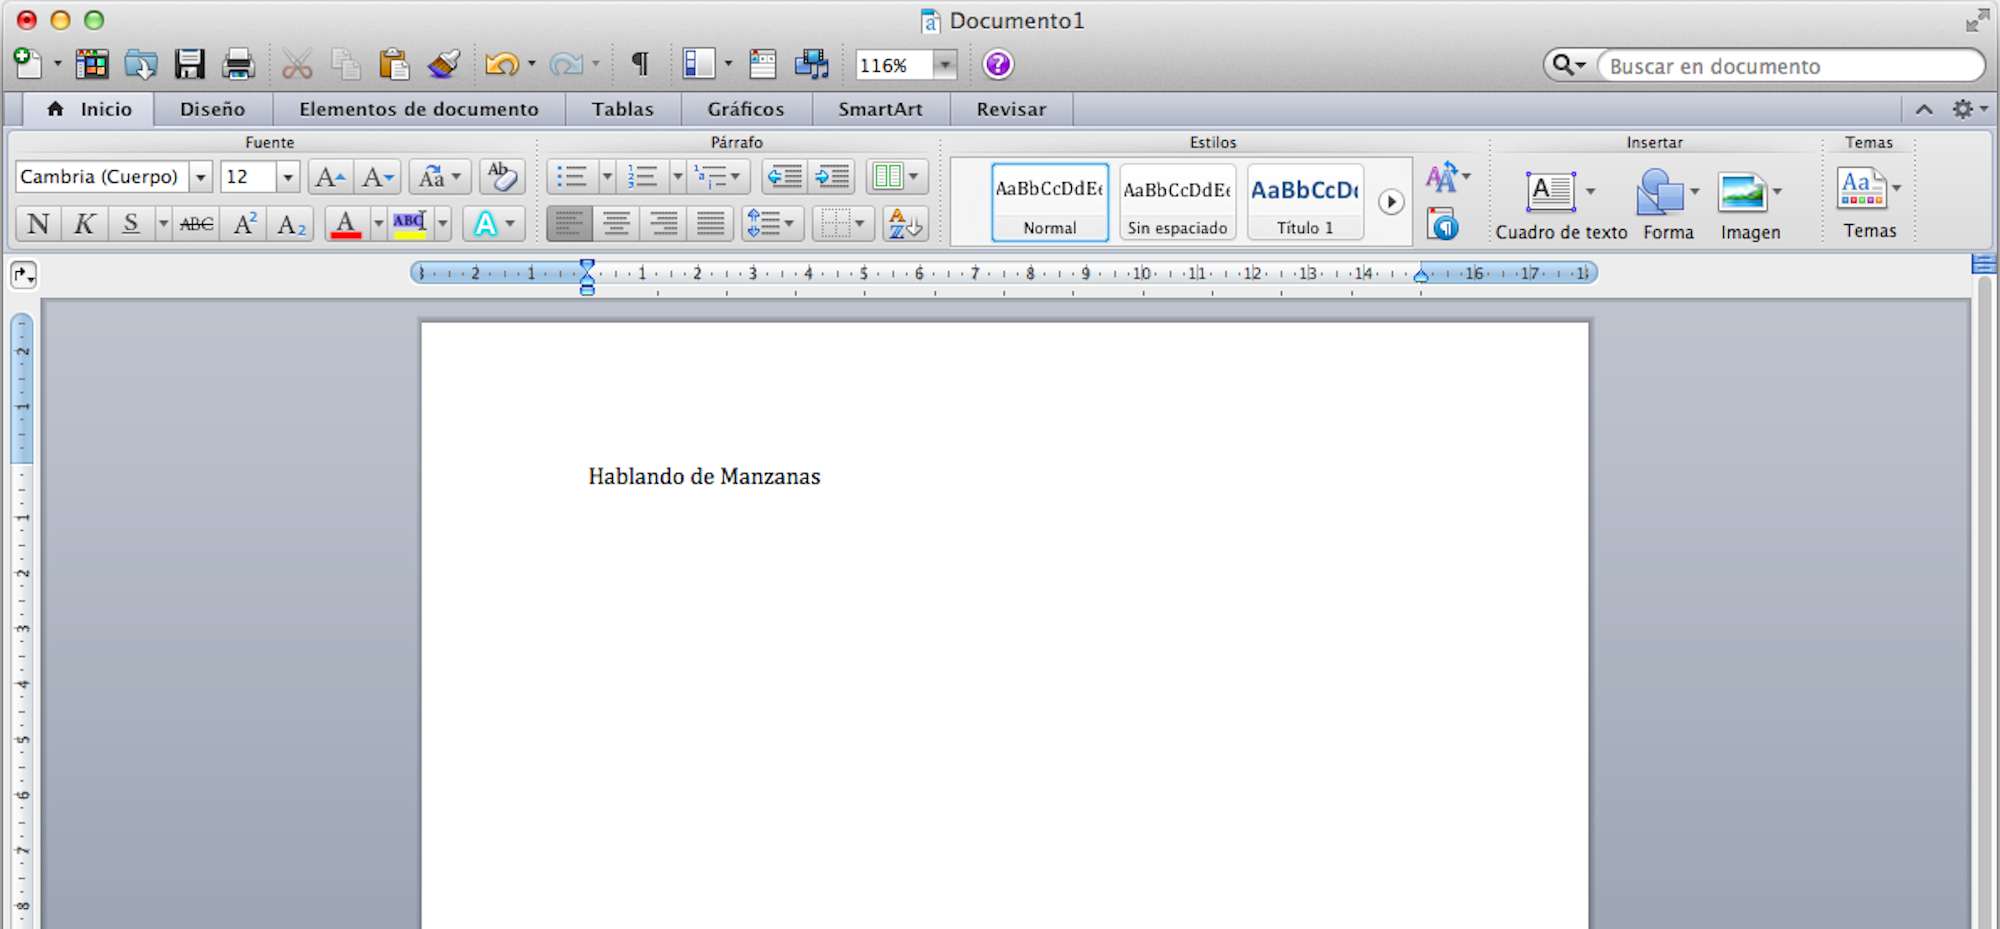Open multilevel list options
2000x929 pixels.
coord(718,177)
